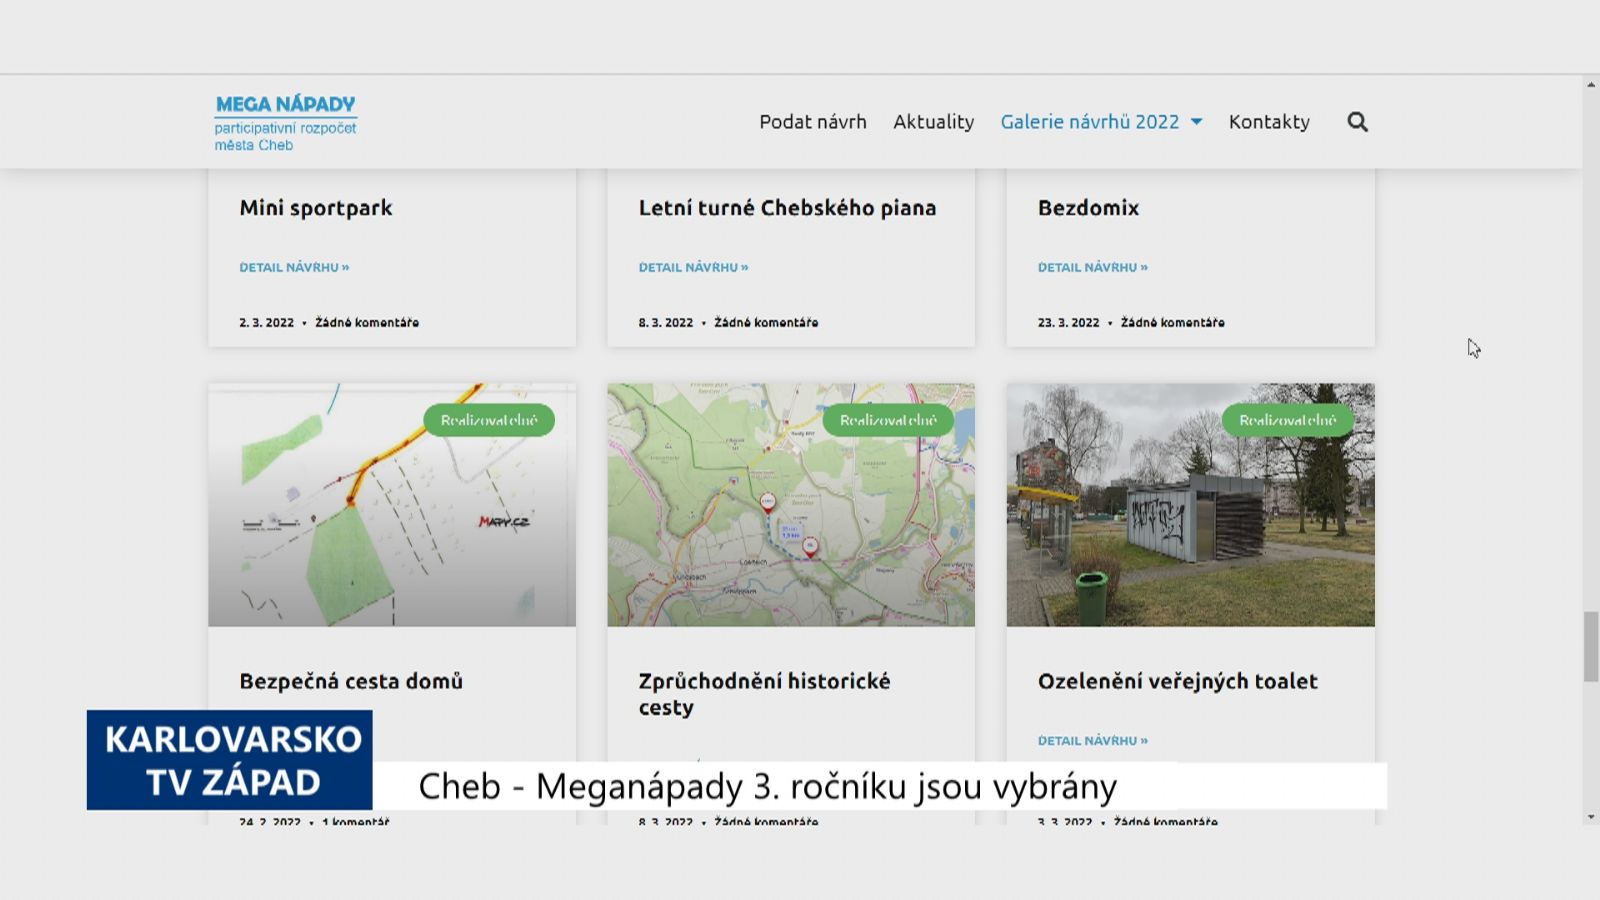The height and width of the screenshot is (900, 1600).
Task: Open the Ozelenění veřejných toalet title
Action: [x=1177, y=681]
